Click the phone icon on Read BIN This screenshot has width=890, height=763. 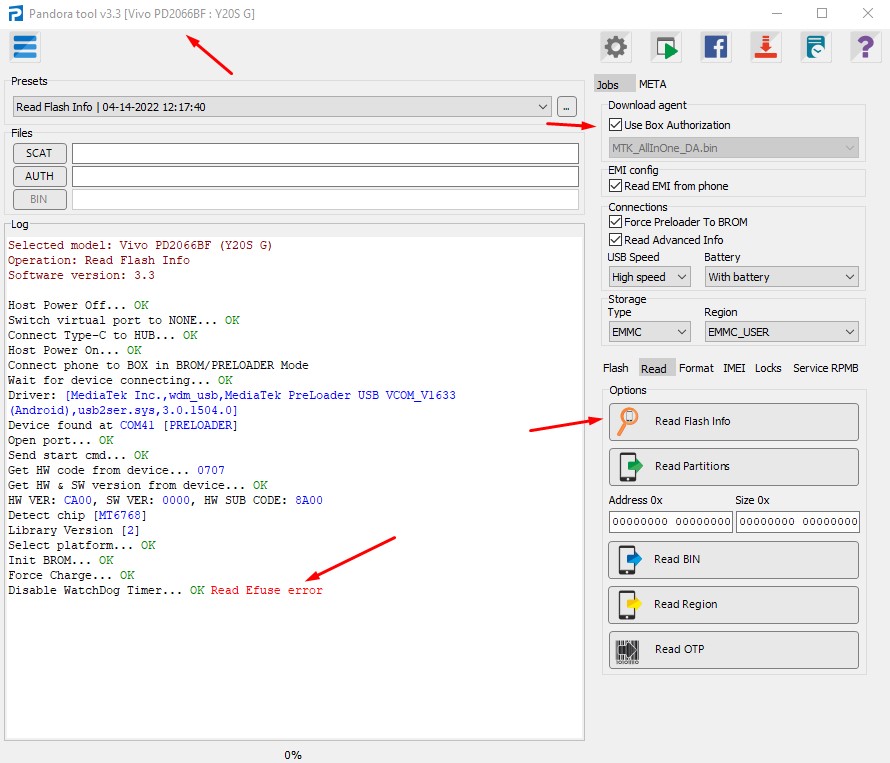[x=629, y=560]
